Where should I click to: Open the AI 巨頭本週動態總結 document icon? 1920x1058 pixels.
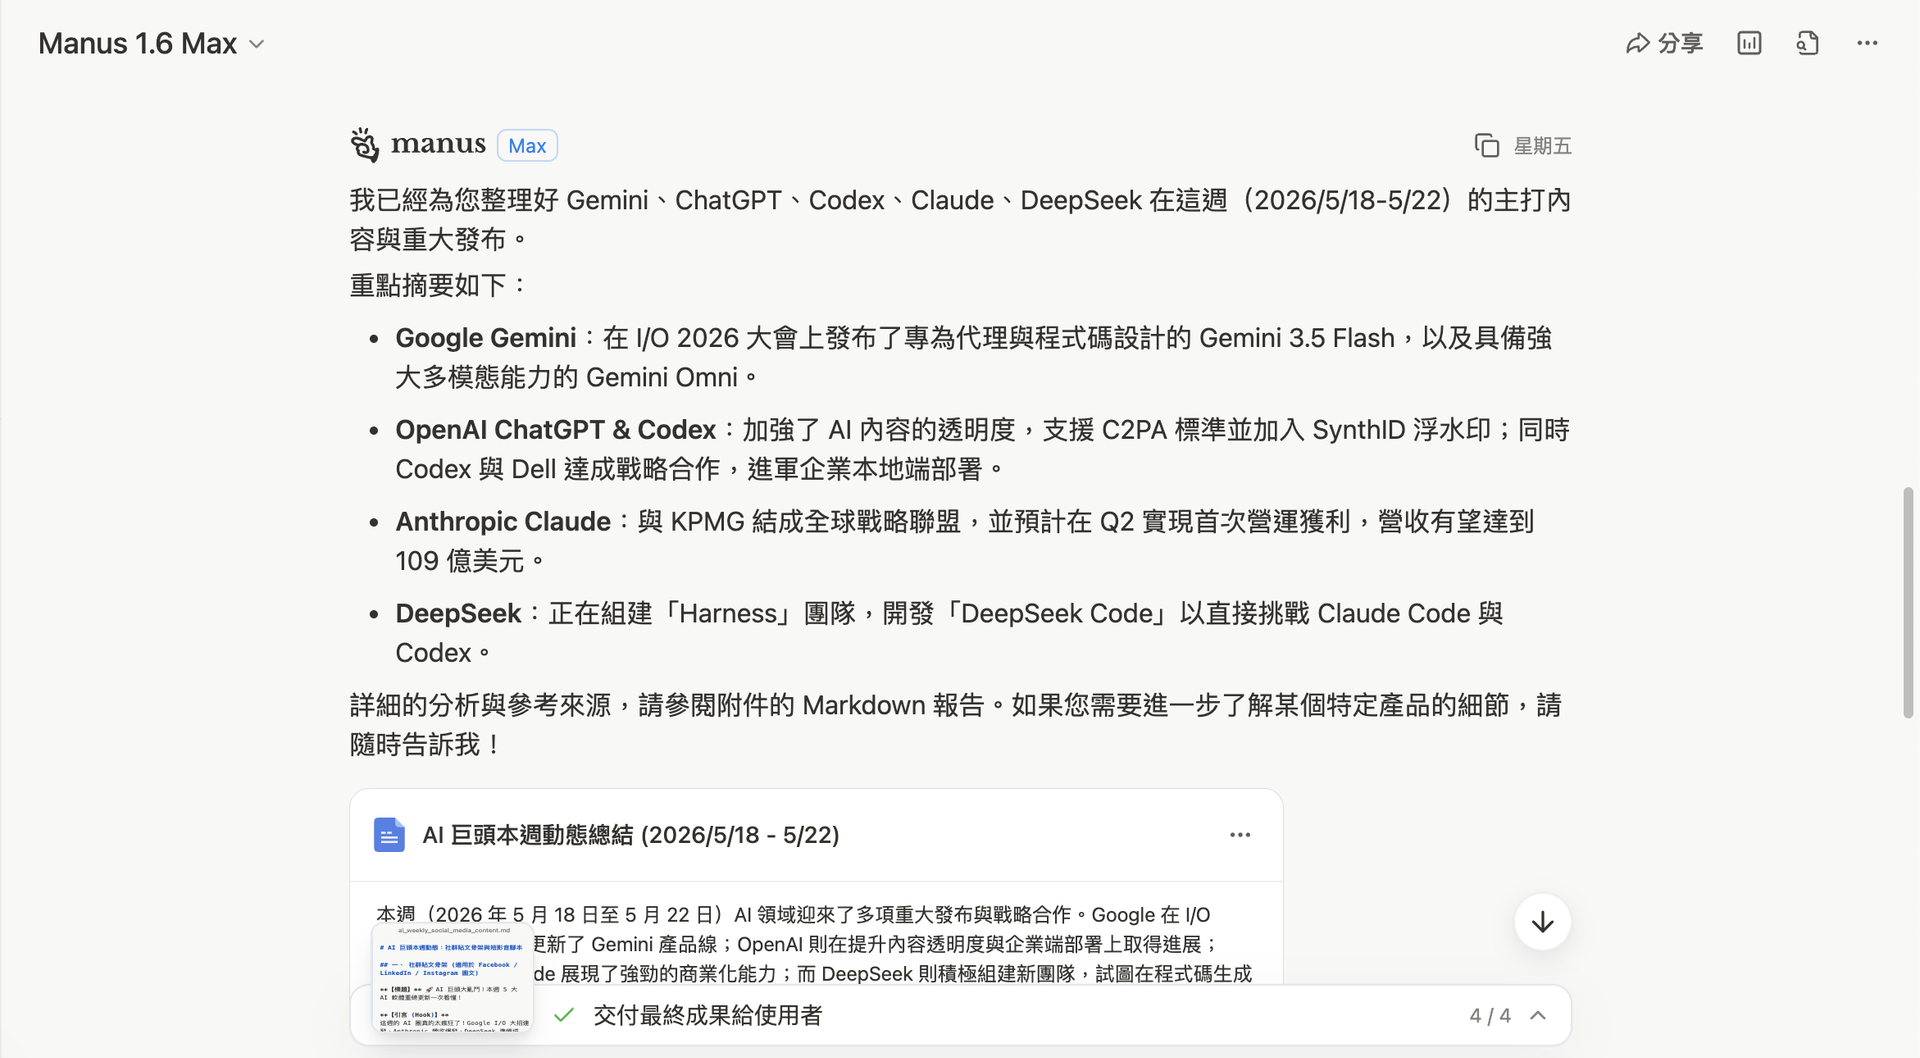(x=389, y=835)
